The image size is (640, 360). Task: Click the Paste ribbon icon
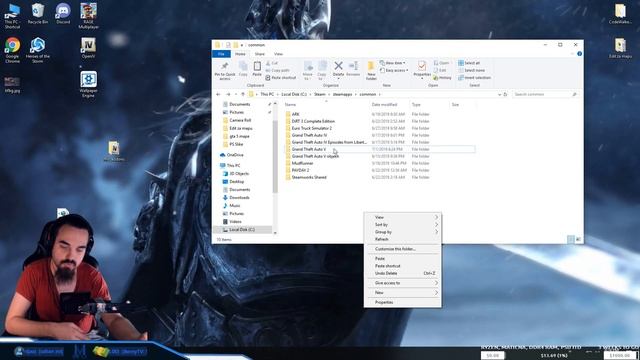pos(257,69)
